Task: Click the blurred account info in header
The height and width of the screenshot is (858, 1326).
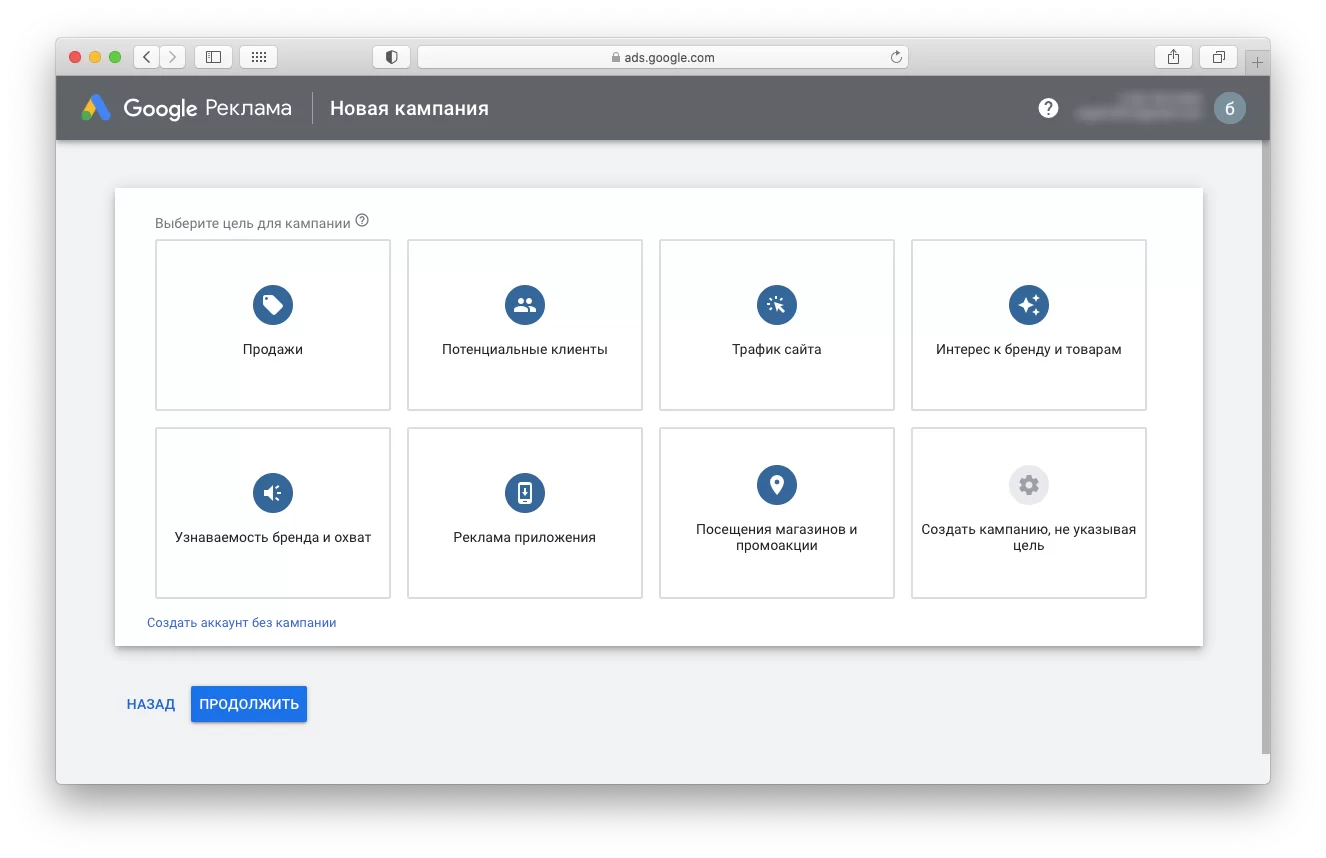Action: (1137, 108)
